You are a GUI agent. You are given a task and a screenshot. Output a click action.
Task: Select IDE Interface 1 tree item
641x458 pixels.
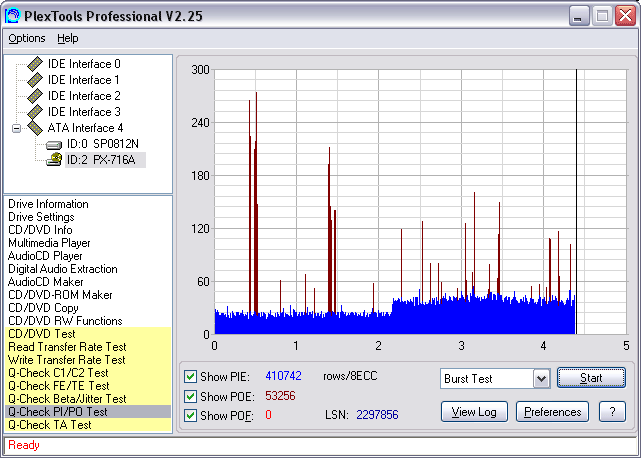point(84,80)
